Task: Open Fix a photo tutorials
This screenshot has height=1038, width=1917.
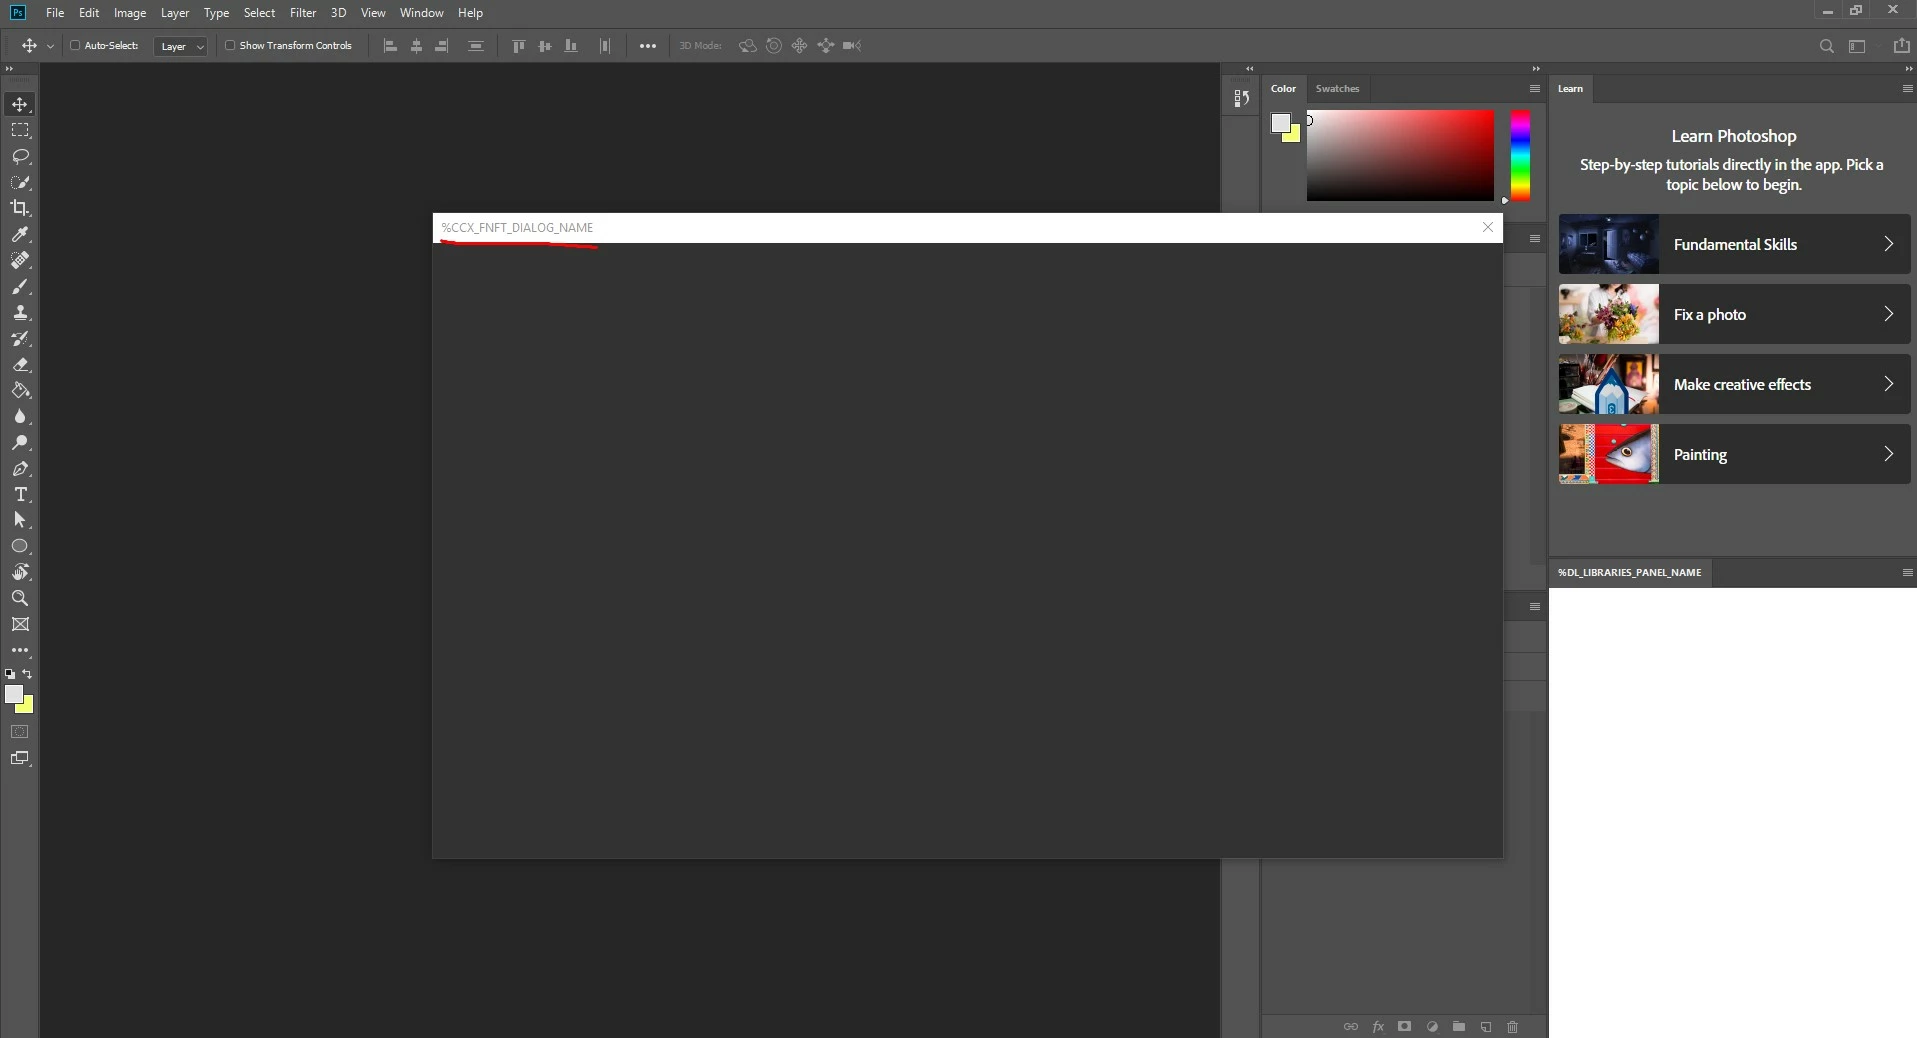Action: point(1734,314)
